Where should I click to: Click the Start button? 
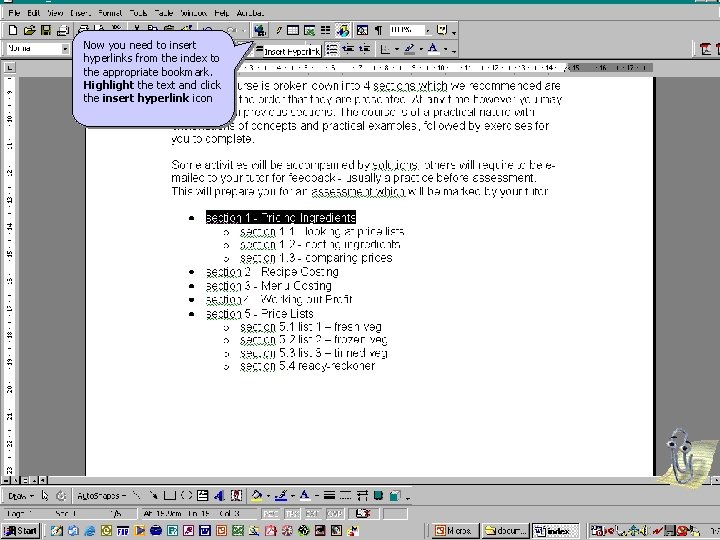pyautogui.click(x=21, y=531)
